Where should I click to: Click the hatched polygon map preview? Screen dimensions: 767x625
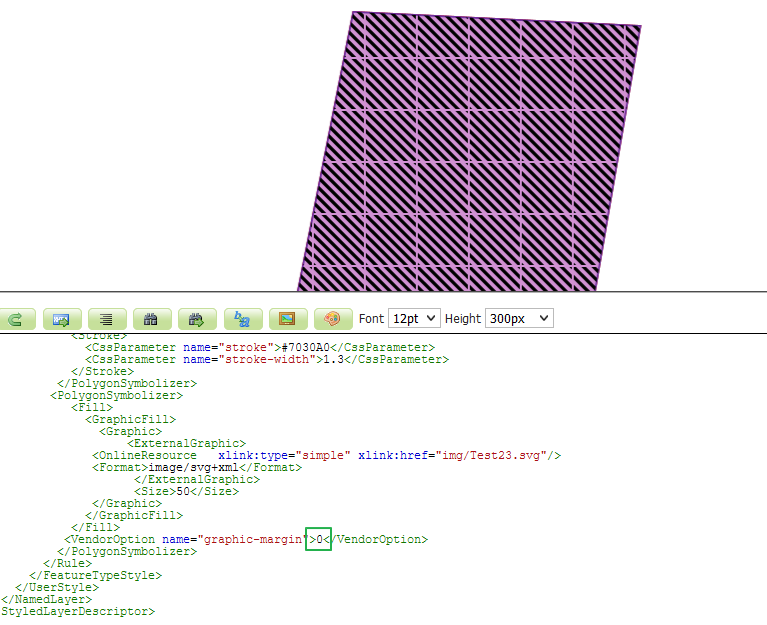pyautogui.click(x=469, y=152)
